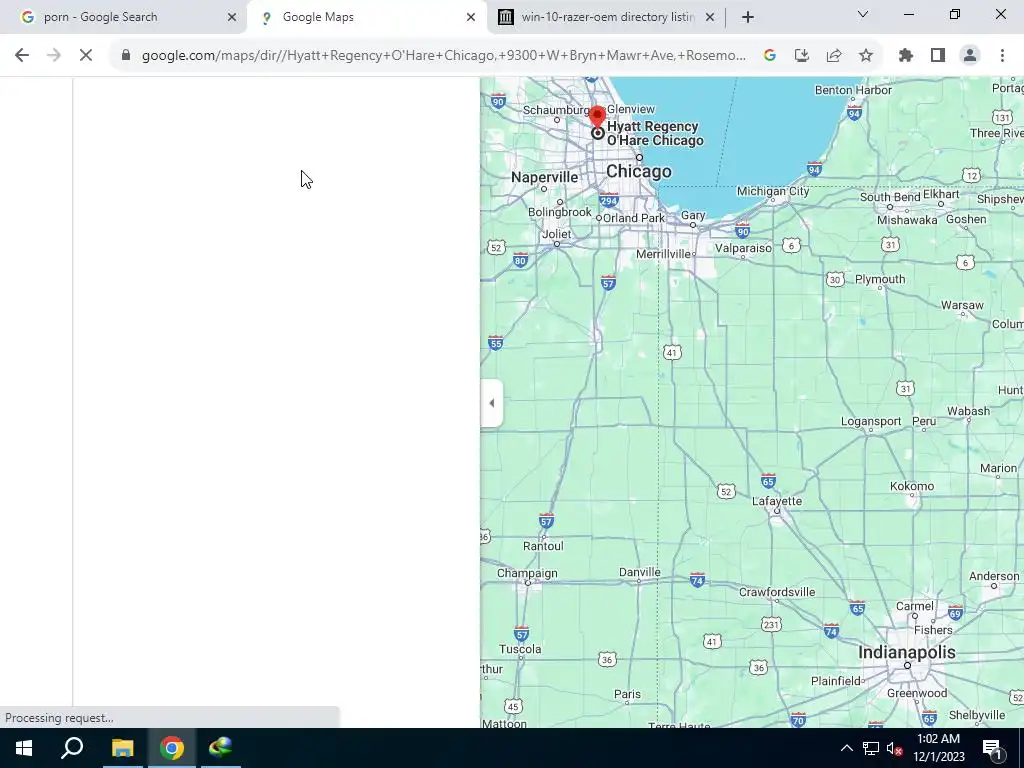Click Interstate 80 shield near Joliet
Viewport: 1024px width, 768px height.
coord(520,260)
